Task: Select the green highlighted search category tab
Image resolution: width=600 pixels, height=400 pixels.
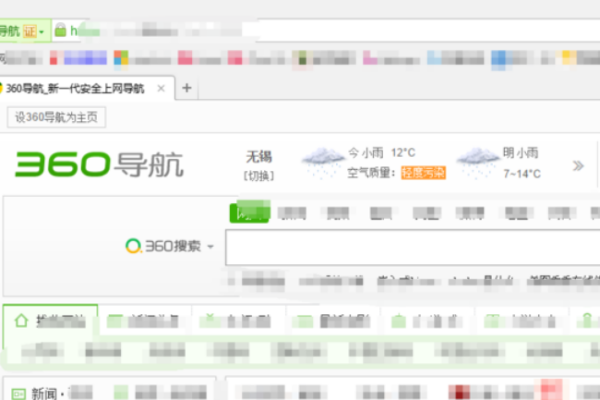Action: click(x=249, y=212)
